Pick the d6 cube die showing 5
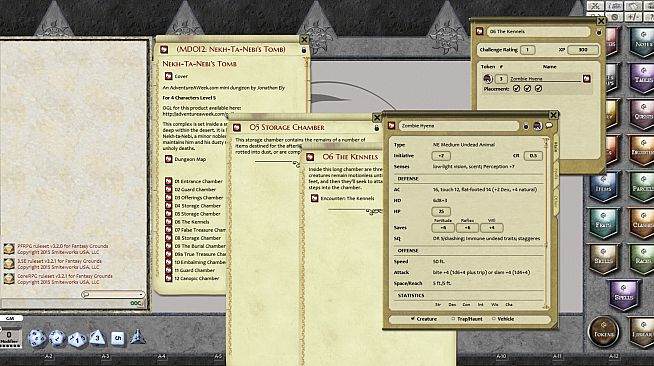 118,338
